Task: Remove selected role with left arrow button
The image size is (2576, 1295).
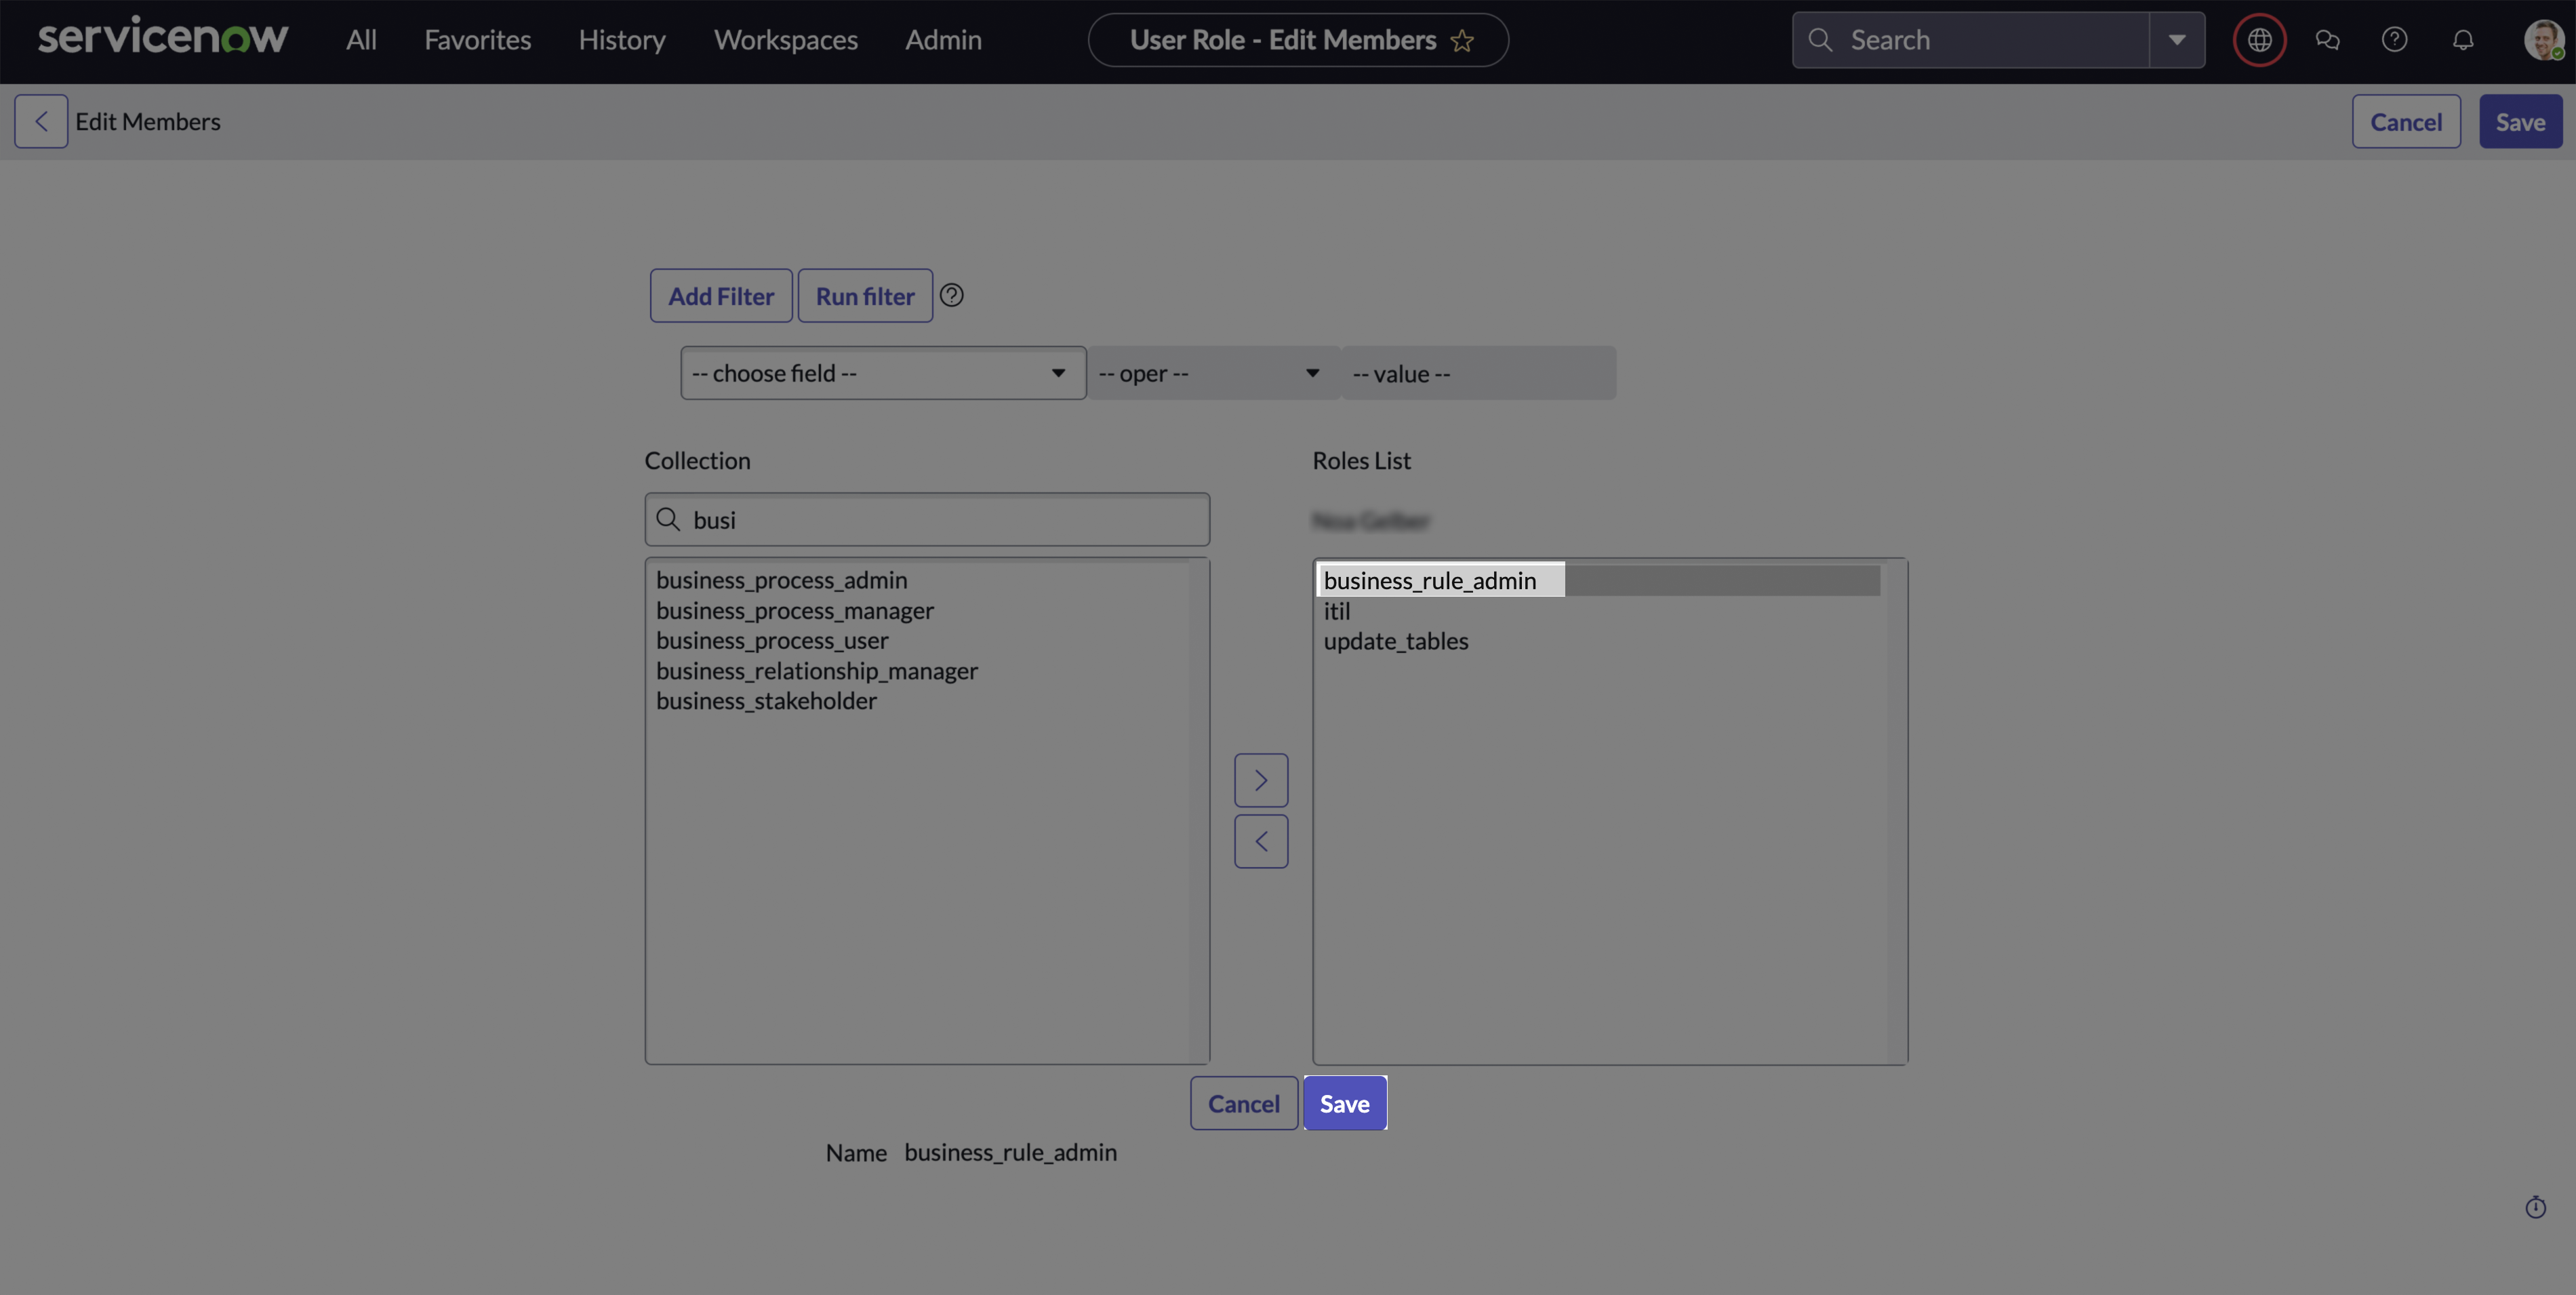Action: [1261, 841]
